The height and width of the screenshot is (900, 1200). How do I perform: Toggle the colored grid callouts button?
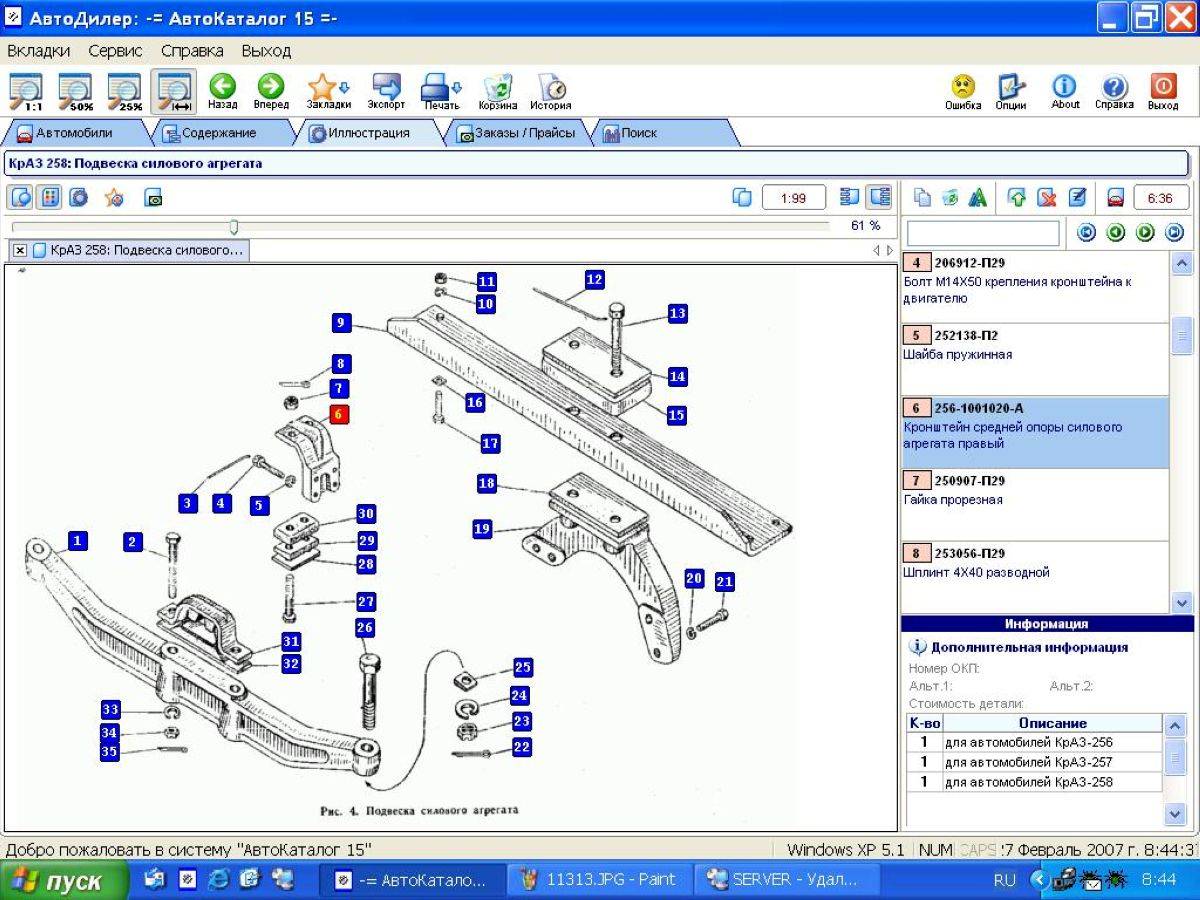coord(48,197)
